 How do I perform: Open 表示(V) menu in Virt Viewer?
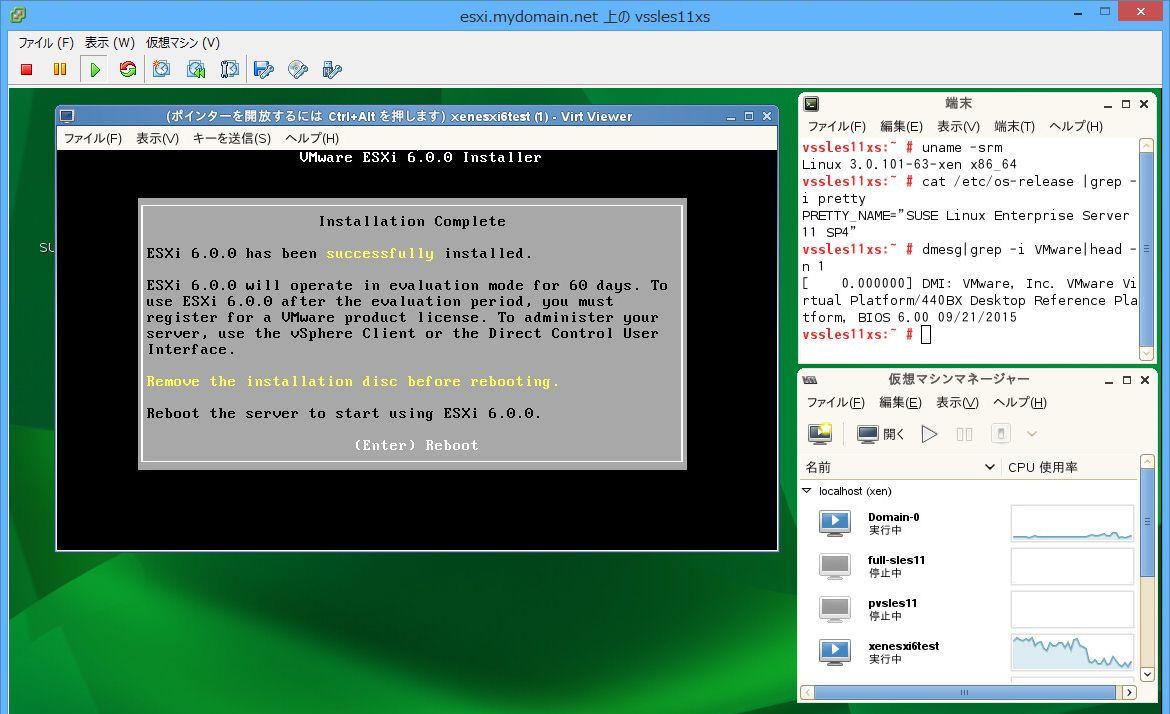pyautogui.click(x=157, y=138)
